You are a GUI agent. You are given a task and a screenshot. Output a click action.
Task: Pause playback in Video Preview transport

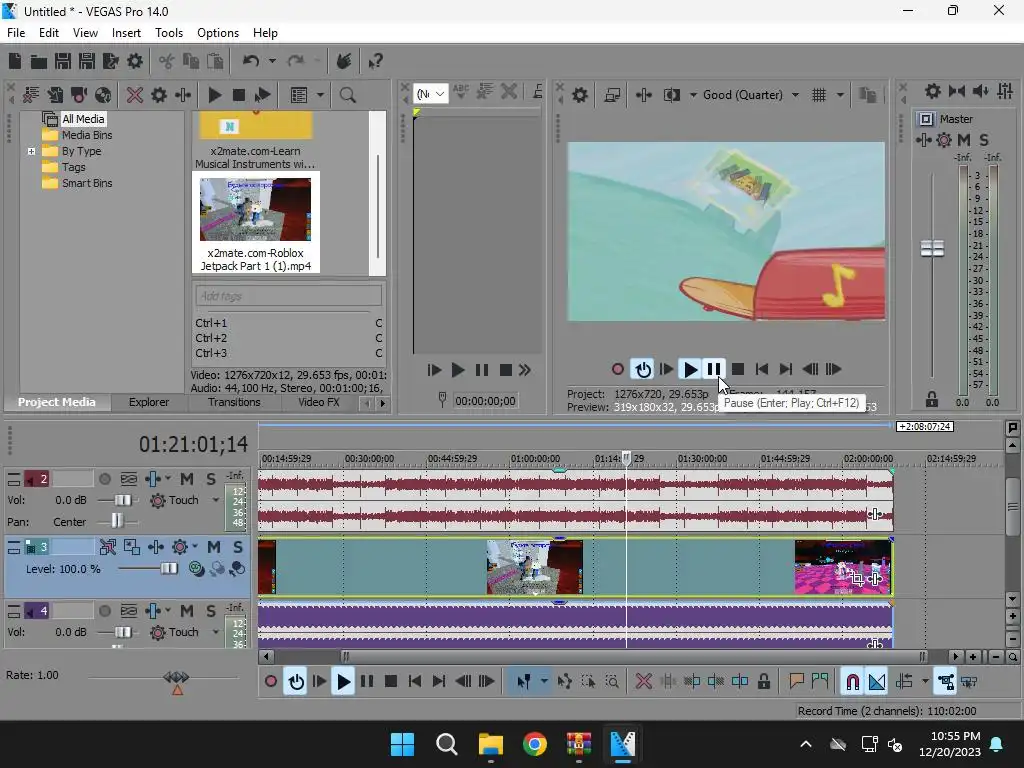(x=714, y=370)
